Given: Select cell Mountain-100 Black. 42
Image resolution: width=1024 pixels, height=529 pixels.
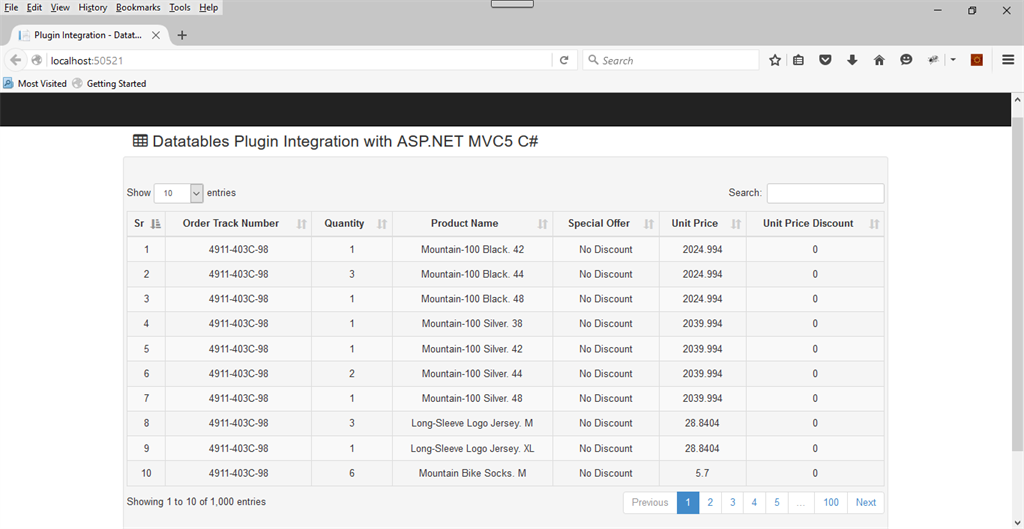Looking at the screenshot, I should tap(473, 249).
